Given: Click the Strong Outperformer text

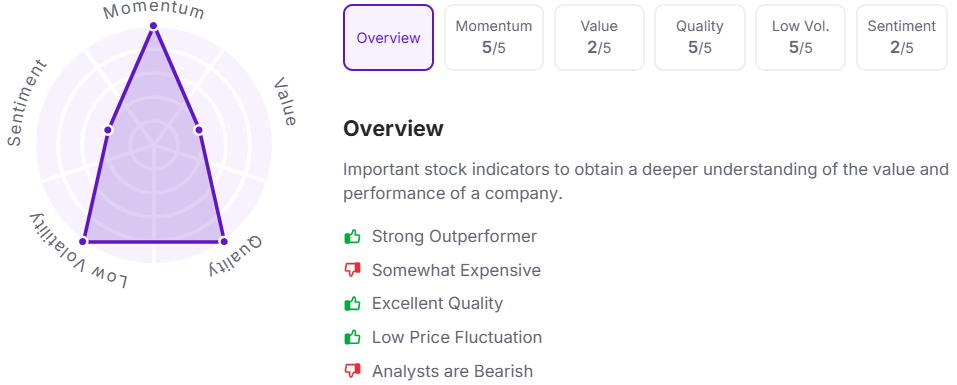Looking at the screenshot, I should (454, 236).
